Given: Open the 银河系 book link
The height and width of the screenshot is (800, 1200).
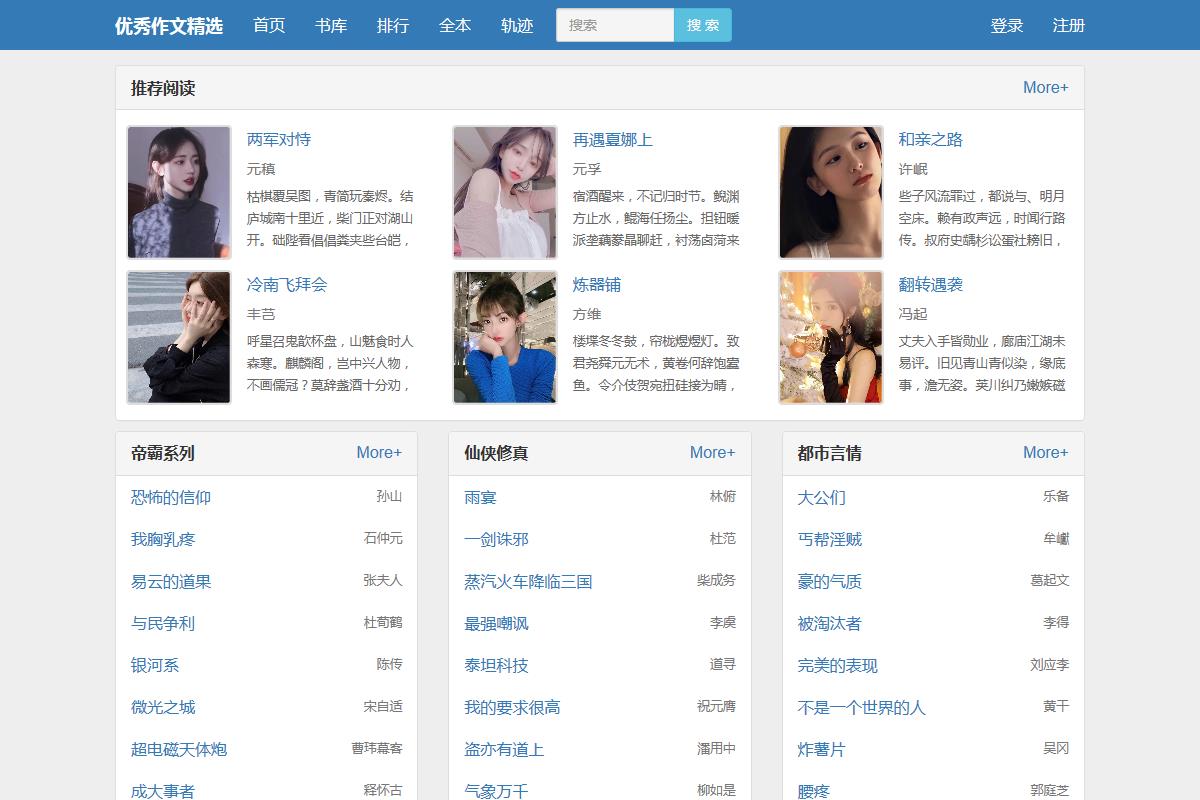Looking at the screenshot, I should (x=155, y=665).
